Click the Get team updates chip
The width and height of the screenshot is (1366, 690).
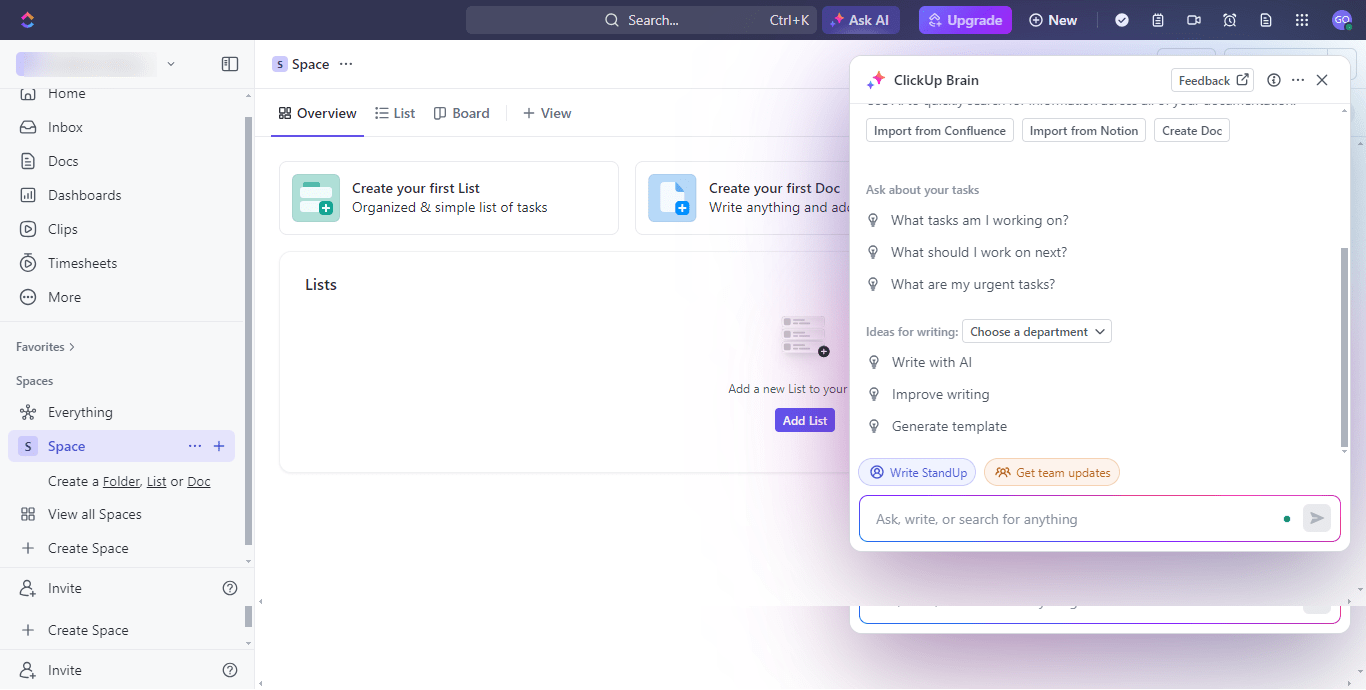(x=1052, y=472)
